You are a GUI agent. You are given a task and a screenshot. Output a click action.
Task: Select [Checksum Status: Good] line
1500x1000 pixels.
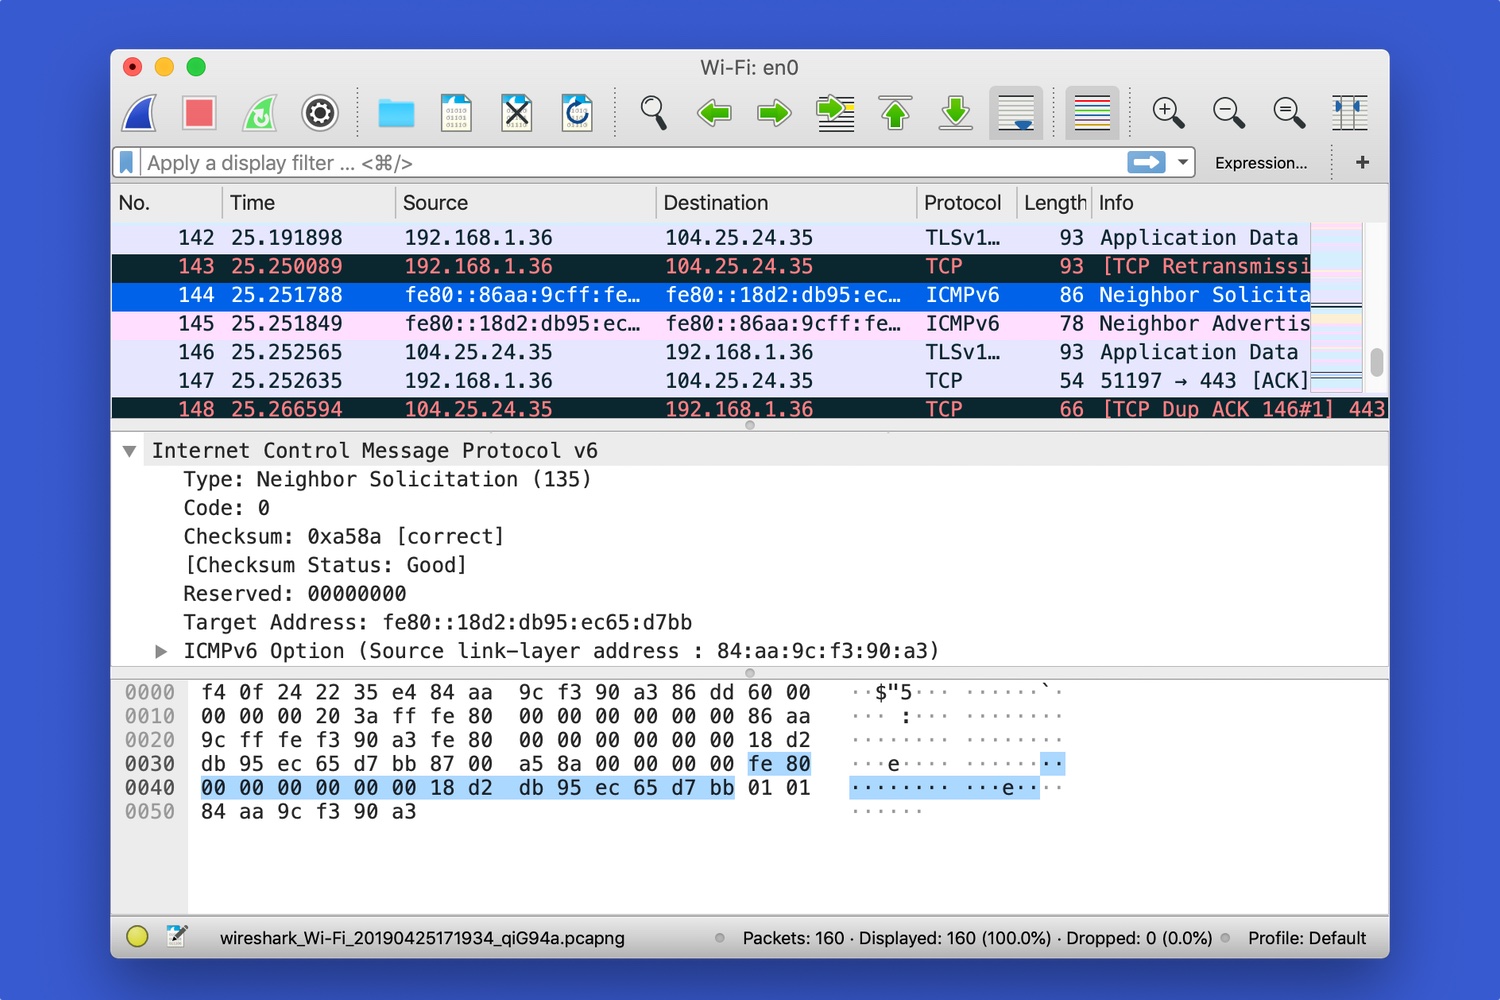click(x=325, y=565)
